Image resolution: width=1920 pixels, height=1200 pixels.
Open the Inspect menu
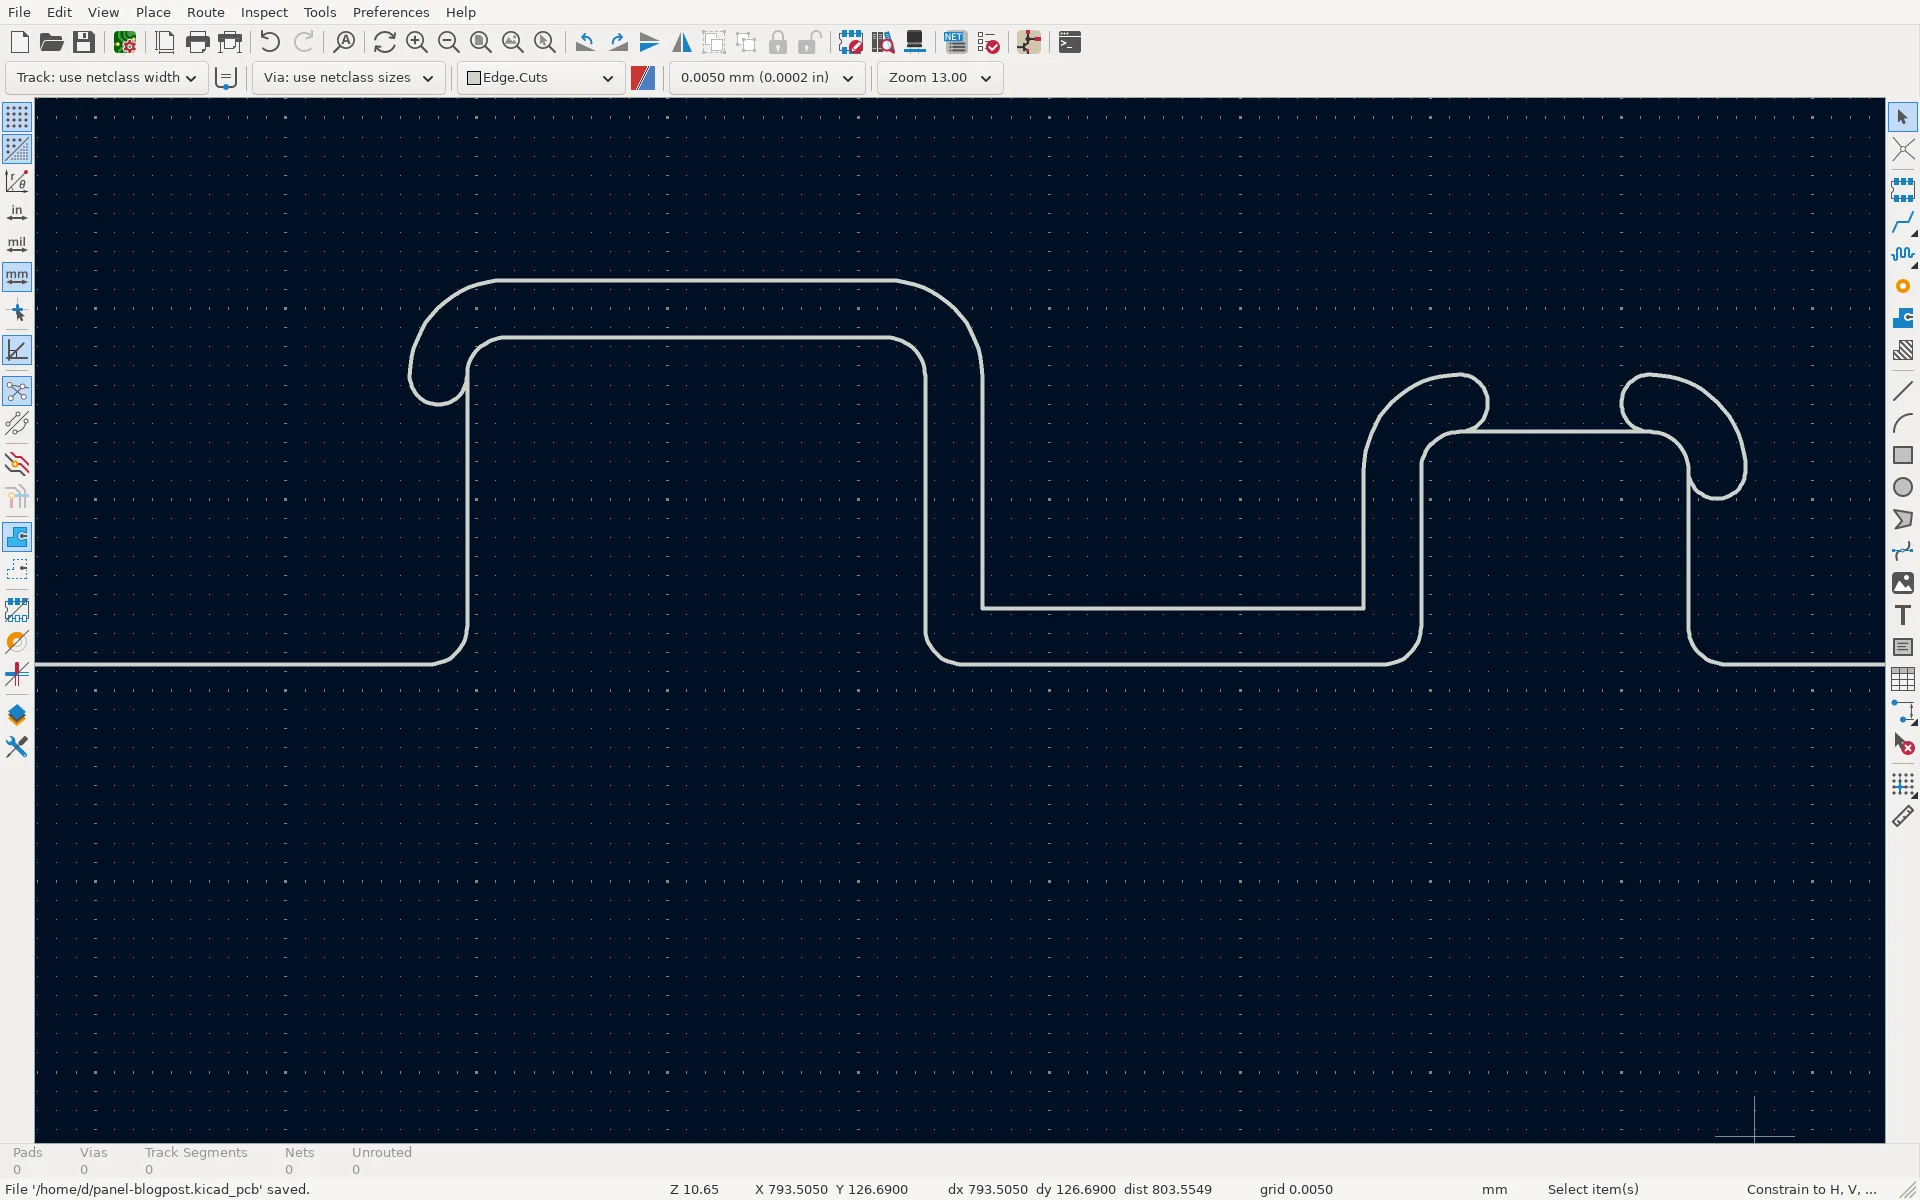click(264, 12)
